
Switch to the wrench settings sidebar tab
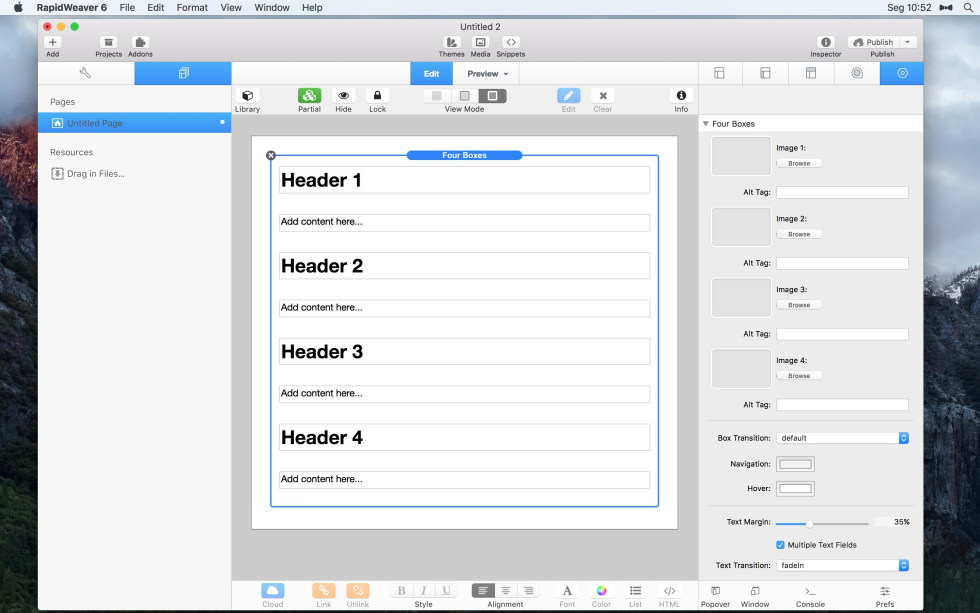pyautogui.click(x=86, y=73)
